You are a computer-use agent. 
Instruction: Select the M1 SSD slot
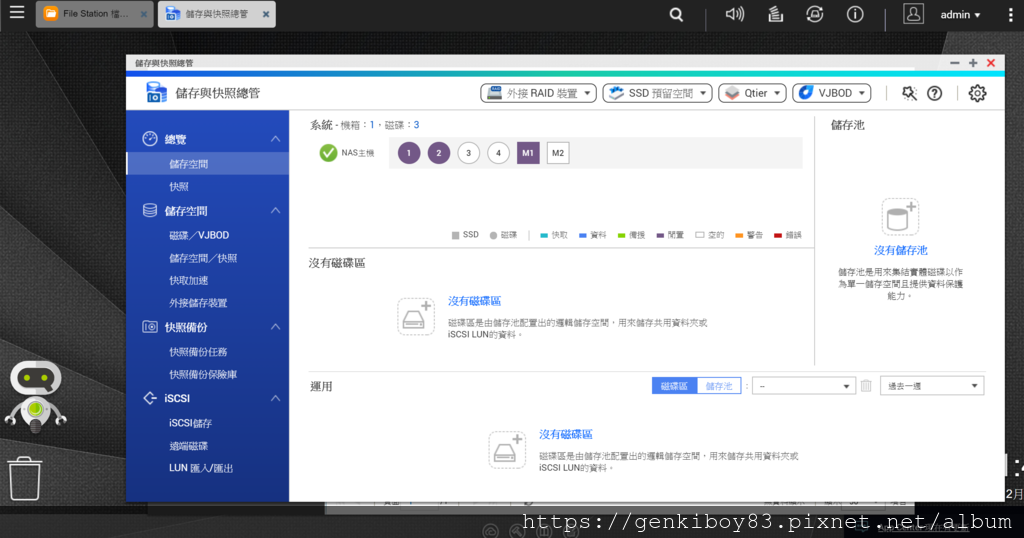point(528,153)
